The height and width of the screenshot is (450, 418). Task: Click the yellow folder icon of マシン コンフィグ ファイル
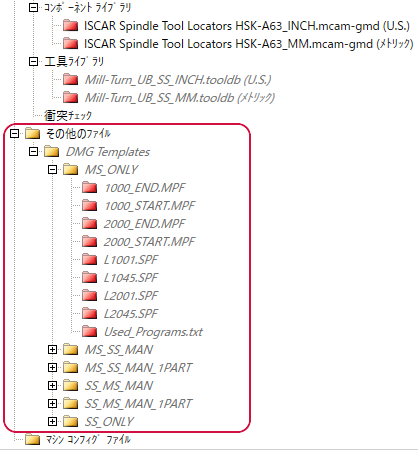tap(32, 440)
